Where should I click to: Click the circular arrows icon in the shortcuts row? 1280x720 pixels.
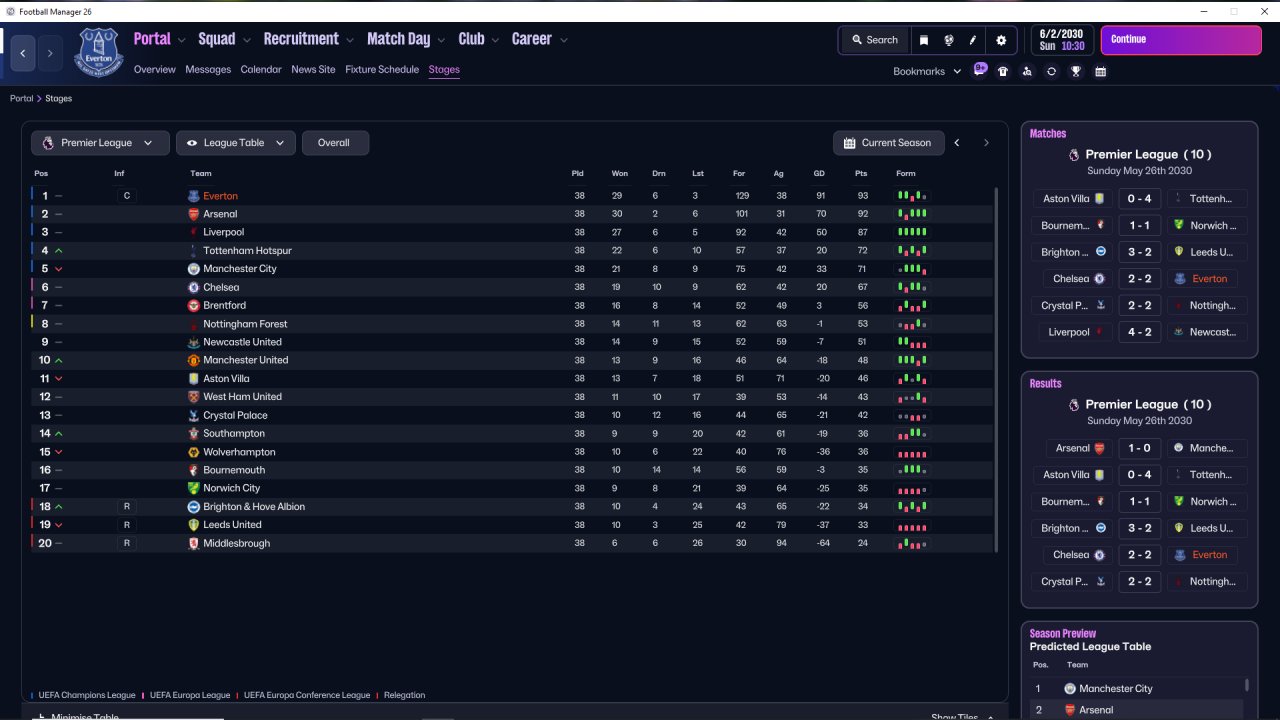tap(1051, 72)
